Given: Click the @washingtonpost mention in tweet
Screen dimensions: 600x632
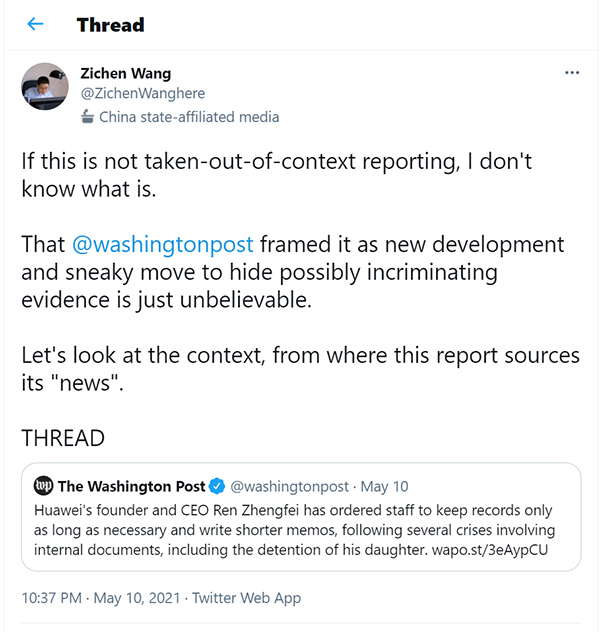Looking at the screenshot, I should pyautogui.click(x=163, y=244).
